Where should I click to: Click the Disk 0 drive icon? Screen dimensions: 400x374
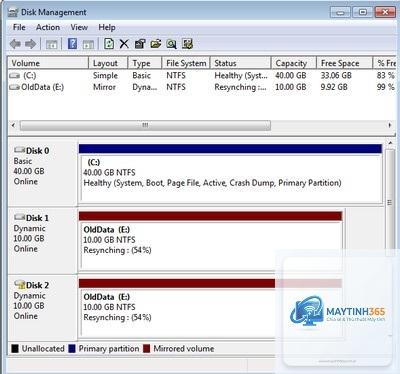tap(20, 150)
